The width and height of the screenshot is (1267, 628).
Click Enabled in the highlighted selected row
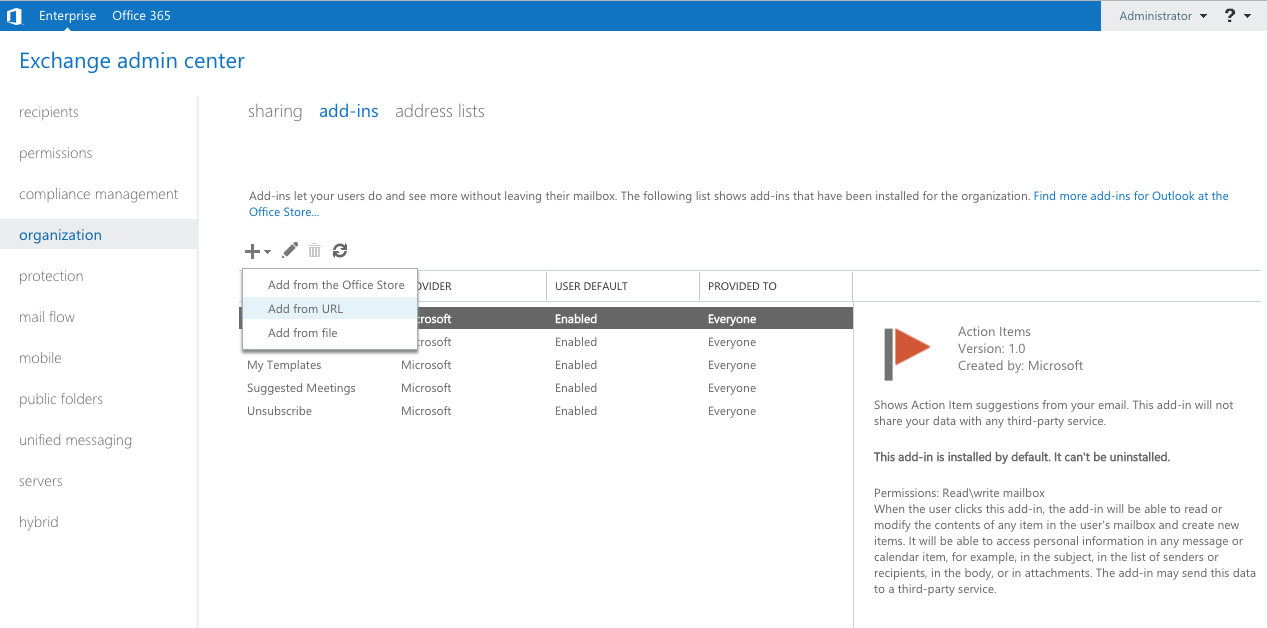(x=576, y=319)
